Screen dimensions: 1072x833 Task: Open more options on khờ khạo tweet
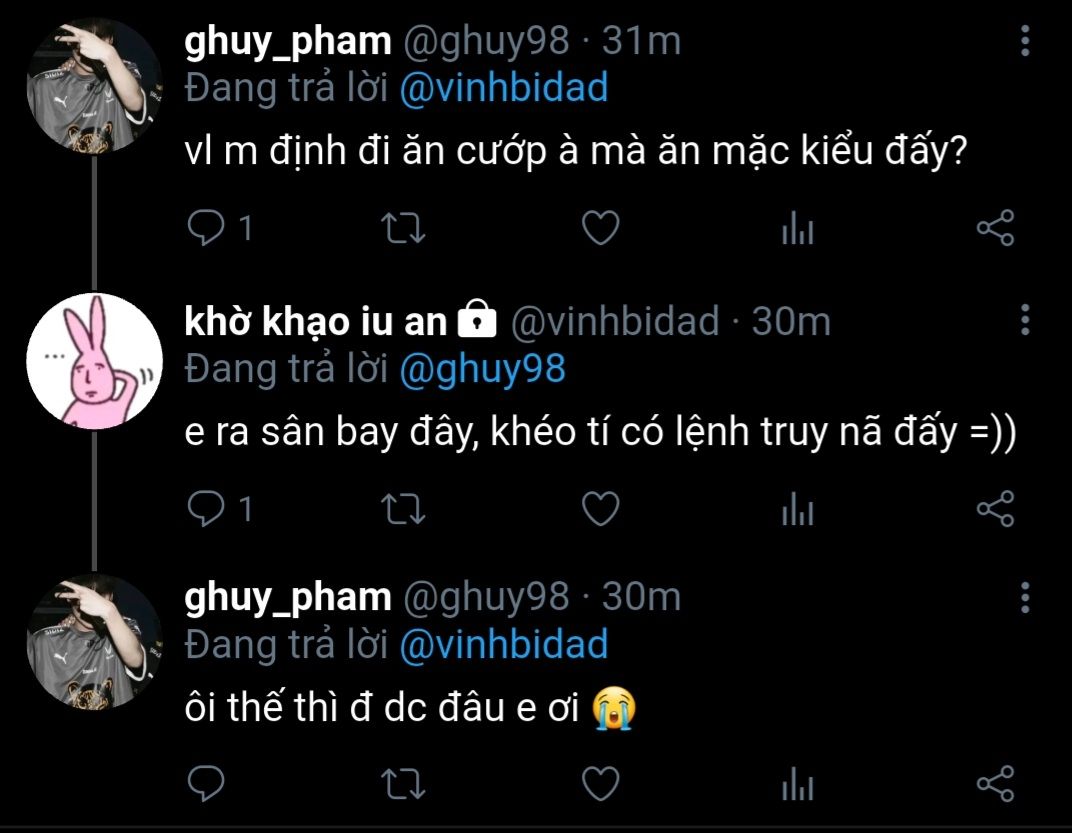pyautogui.click(x=1025, y=321)
